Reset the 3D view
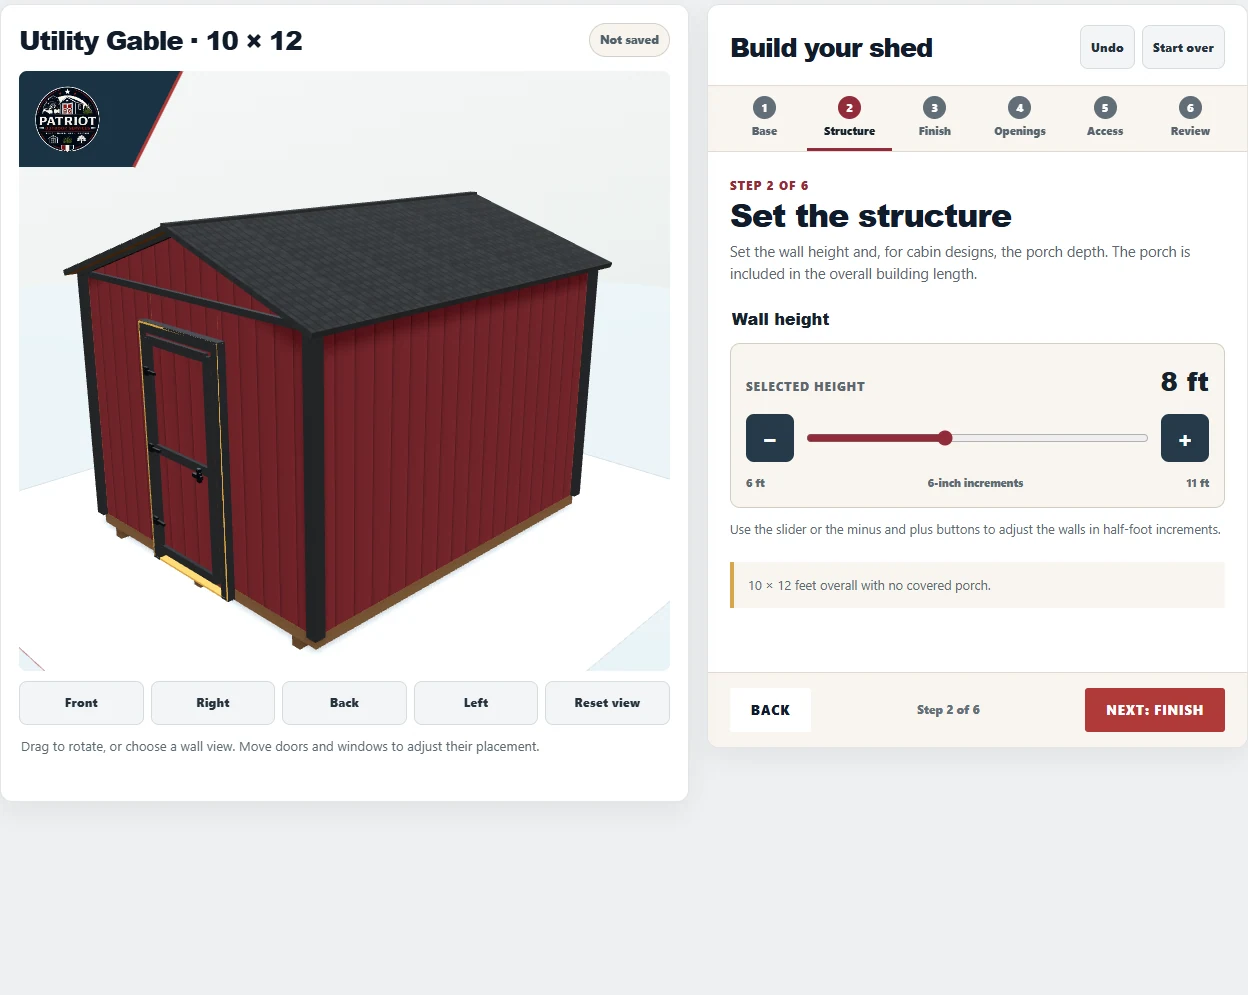 (607, 703)
